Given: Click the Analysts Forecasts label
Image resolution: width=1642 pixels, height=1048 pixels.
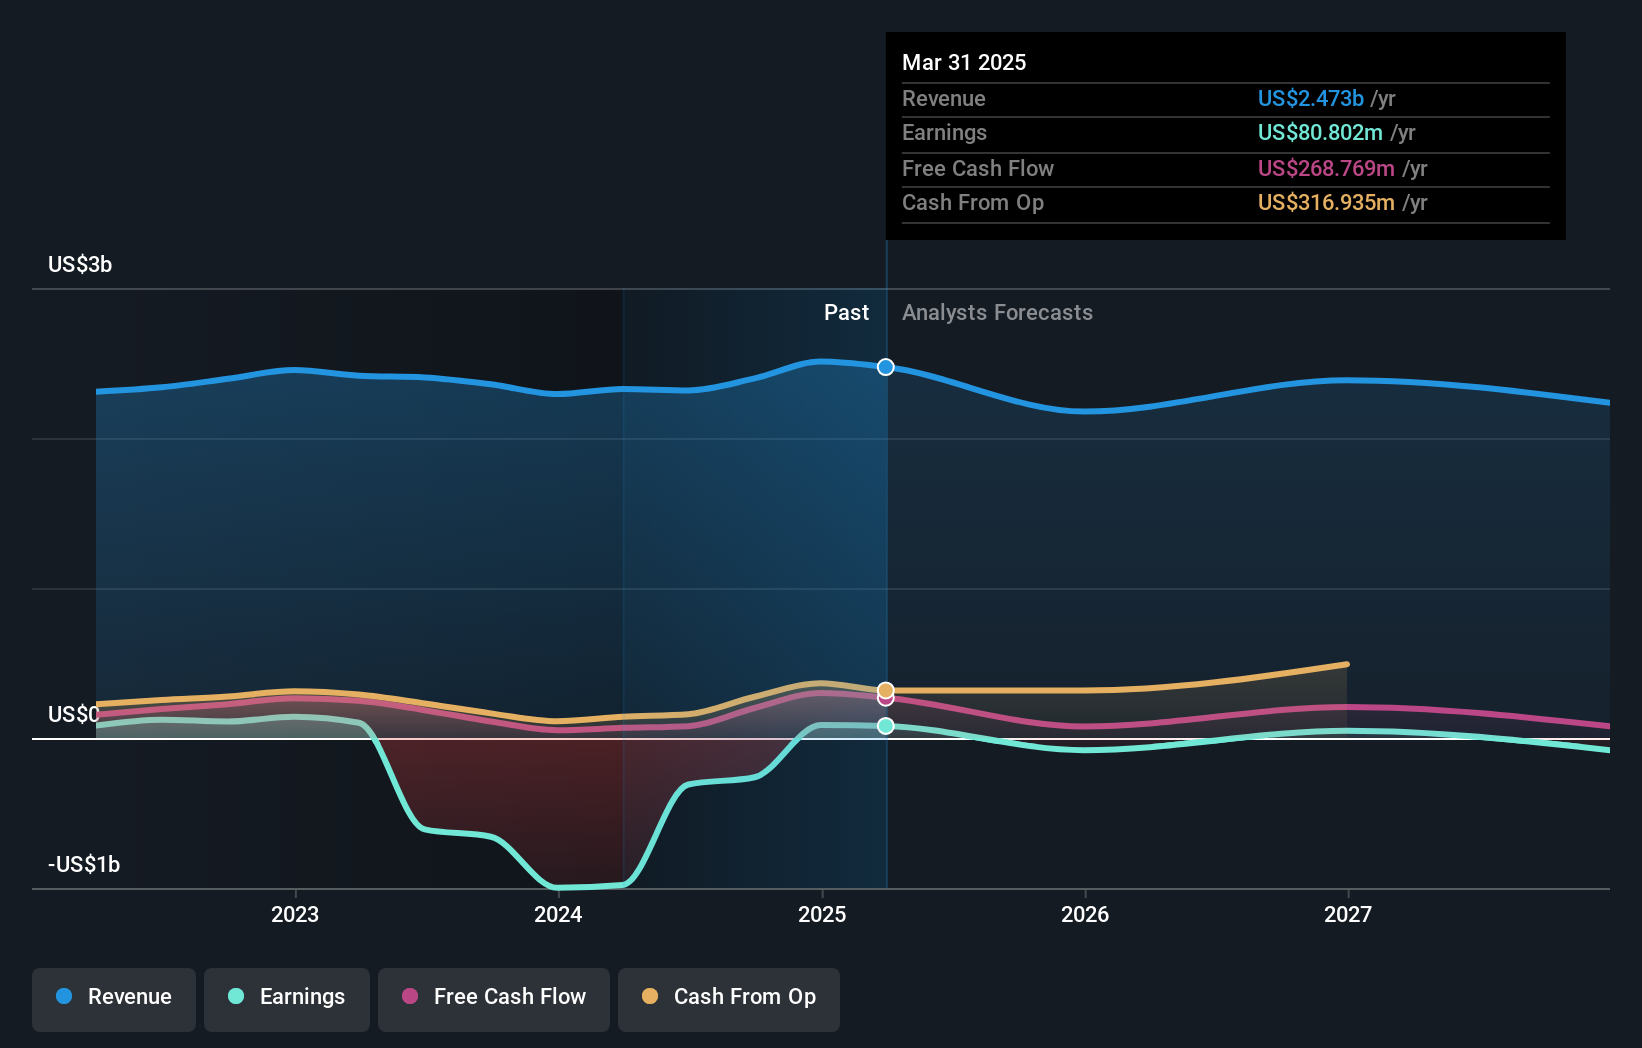Looking at the screenshot, I should (x=997, y=313).
